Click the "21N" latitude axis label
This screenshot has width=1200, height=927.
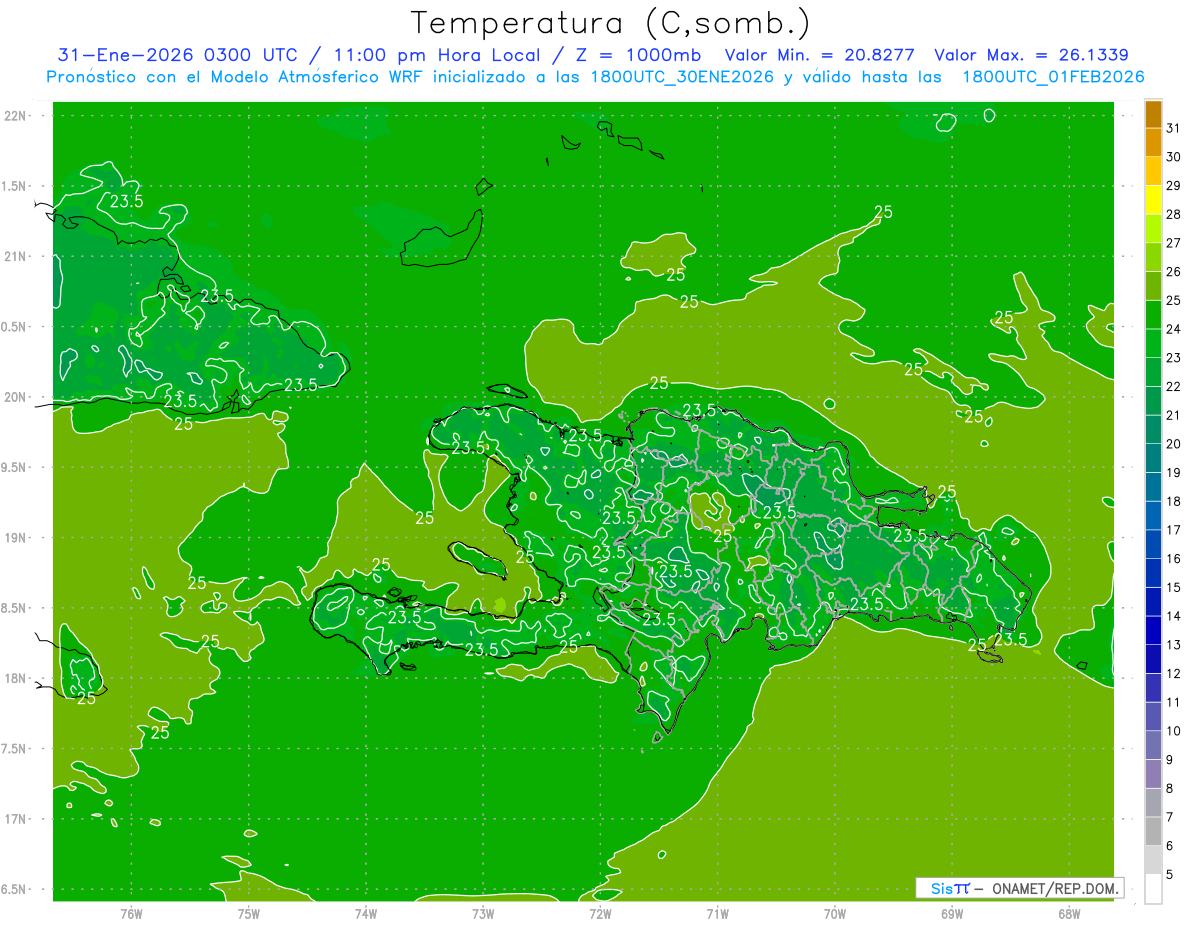tap(15, 256)
